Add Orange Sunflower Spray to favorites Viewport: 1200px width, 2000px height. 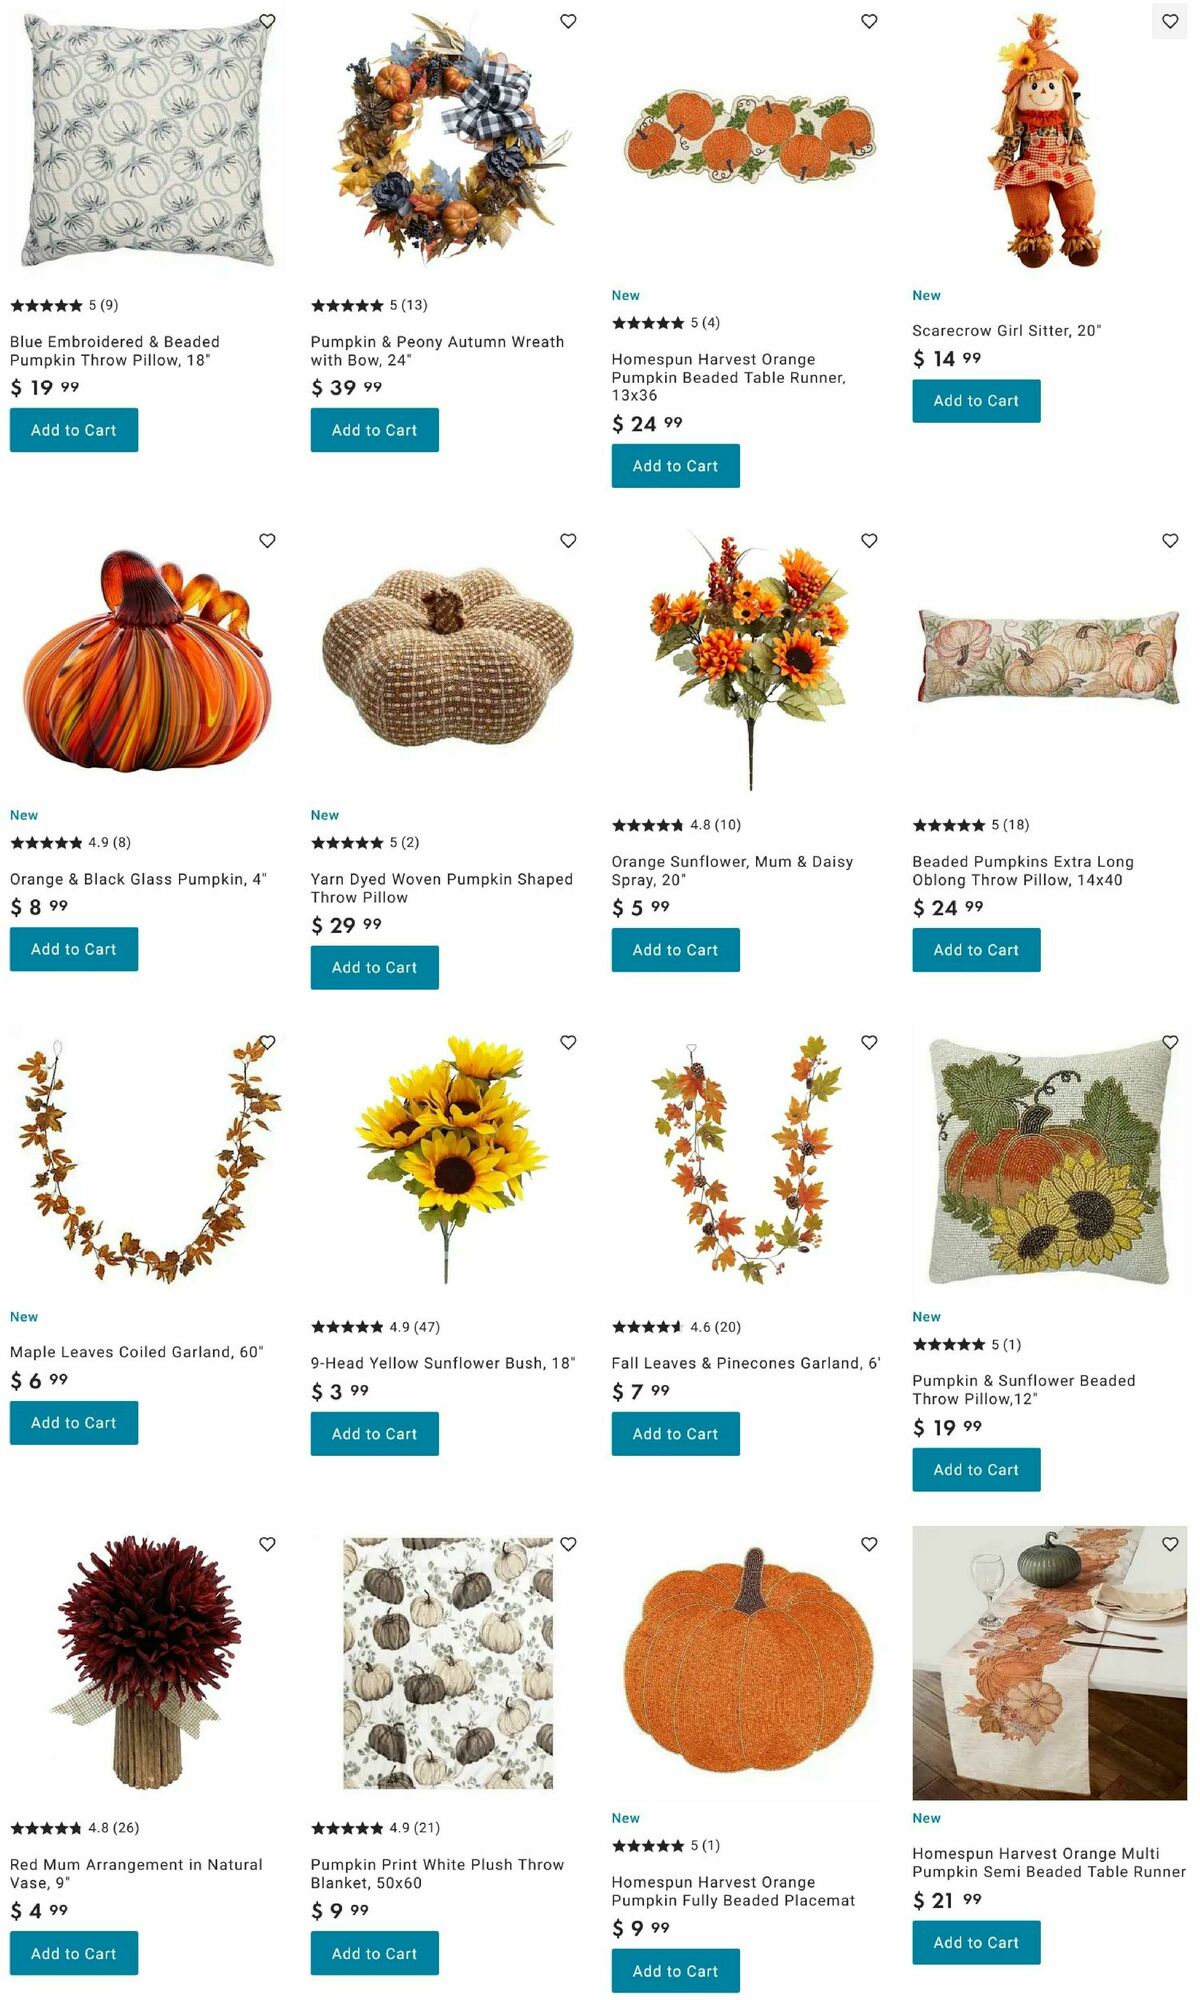point(869,541)
